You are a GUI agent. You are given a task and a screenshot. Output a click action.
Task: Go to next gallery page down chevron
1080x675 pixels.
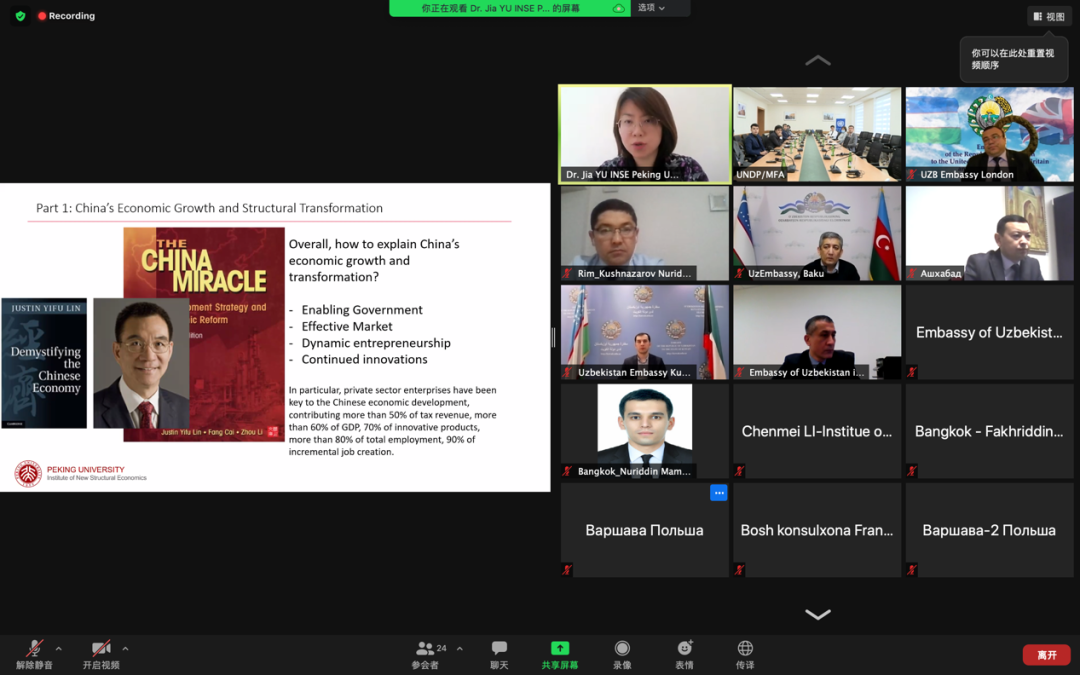818,614
